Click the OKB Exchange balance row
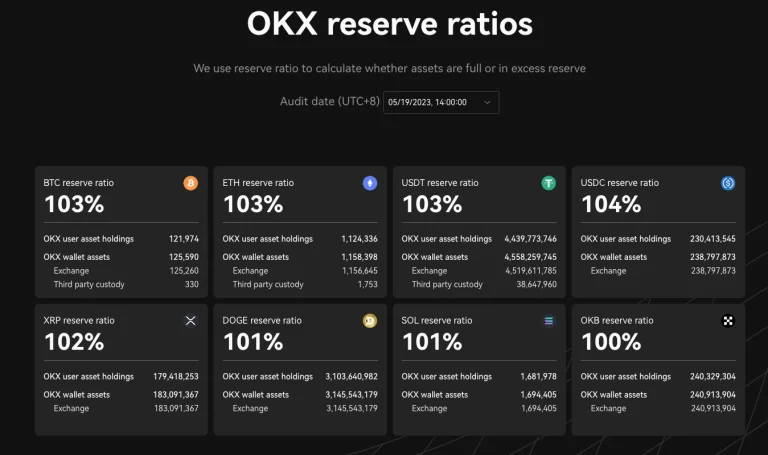Screen dimensions: 768x455 click(658, 408)
